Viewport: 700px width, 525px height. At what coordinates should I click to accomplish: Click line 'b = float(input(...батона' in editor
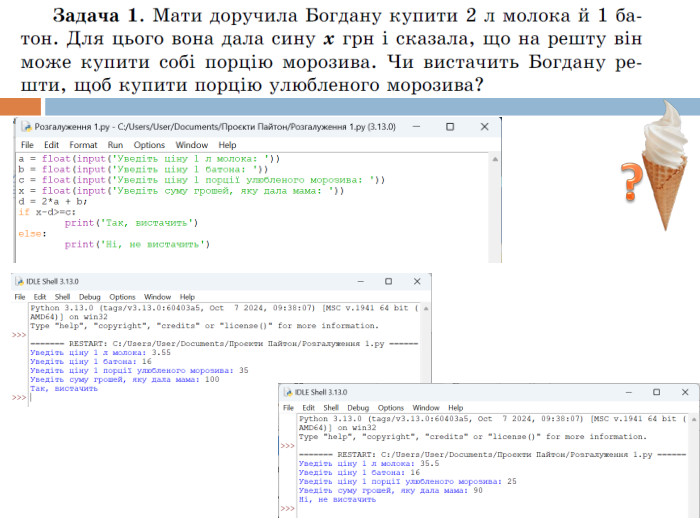[x=143, y=169]
